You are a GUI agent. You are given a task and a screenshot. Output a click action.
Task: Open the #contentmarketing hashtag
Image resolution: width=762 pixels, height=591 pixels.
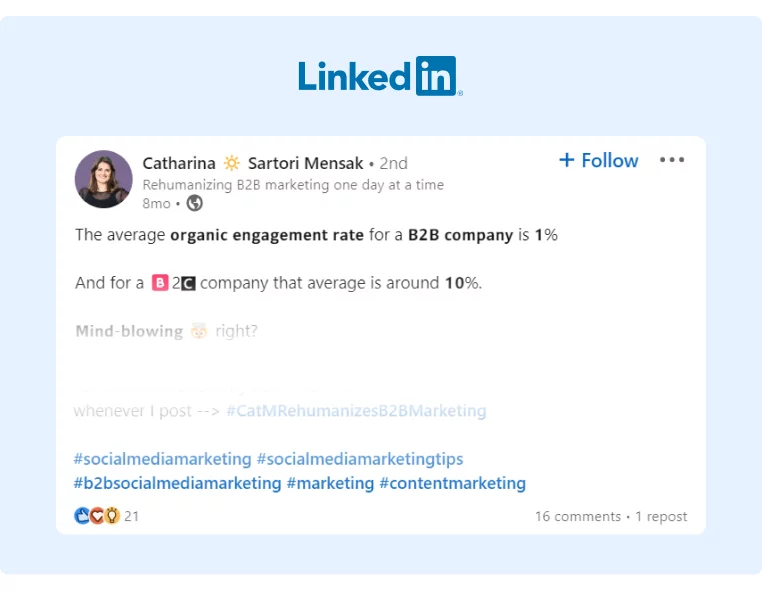click(x=452, y=483)
